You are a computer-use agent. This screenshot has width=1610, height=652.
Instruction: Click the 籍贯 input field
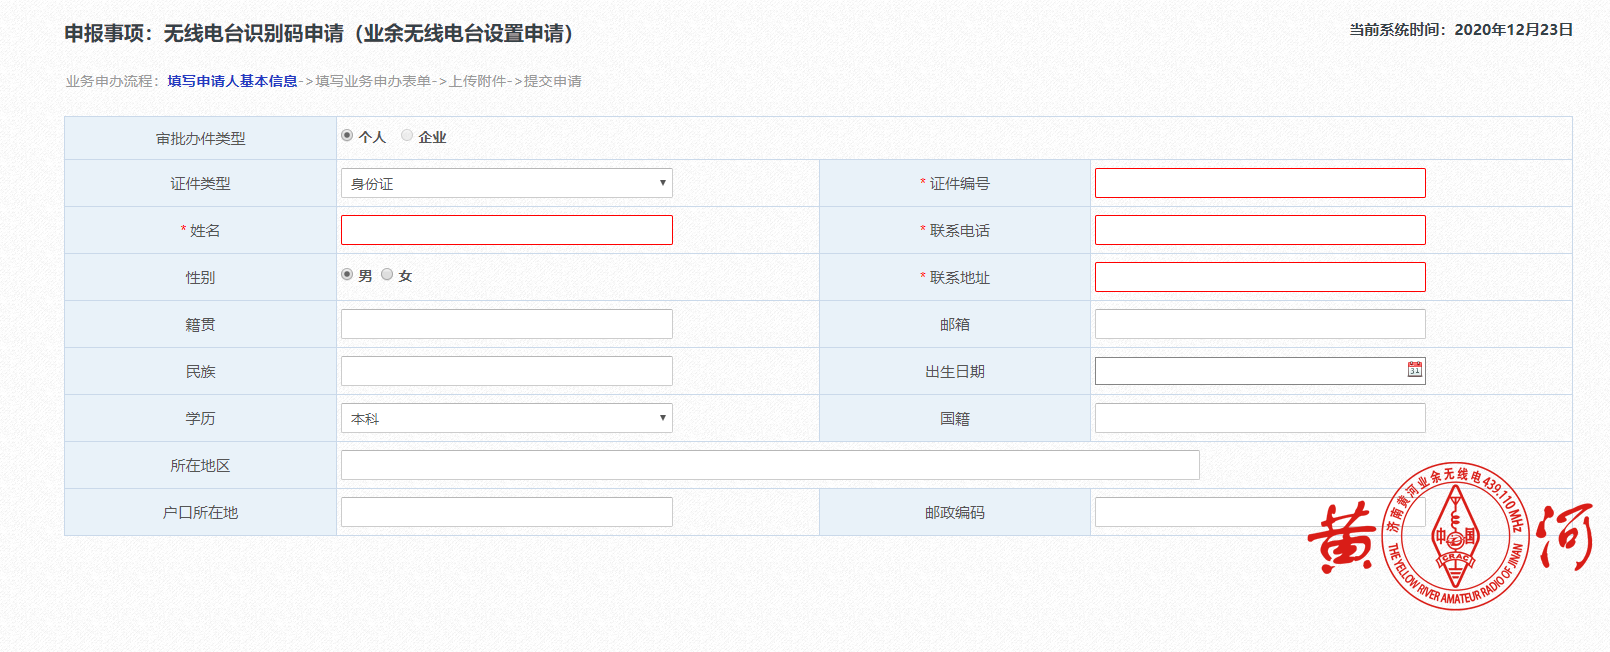(x=506, y=324)
